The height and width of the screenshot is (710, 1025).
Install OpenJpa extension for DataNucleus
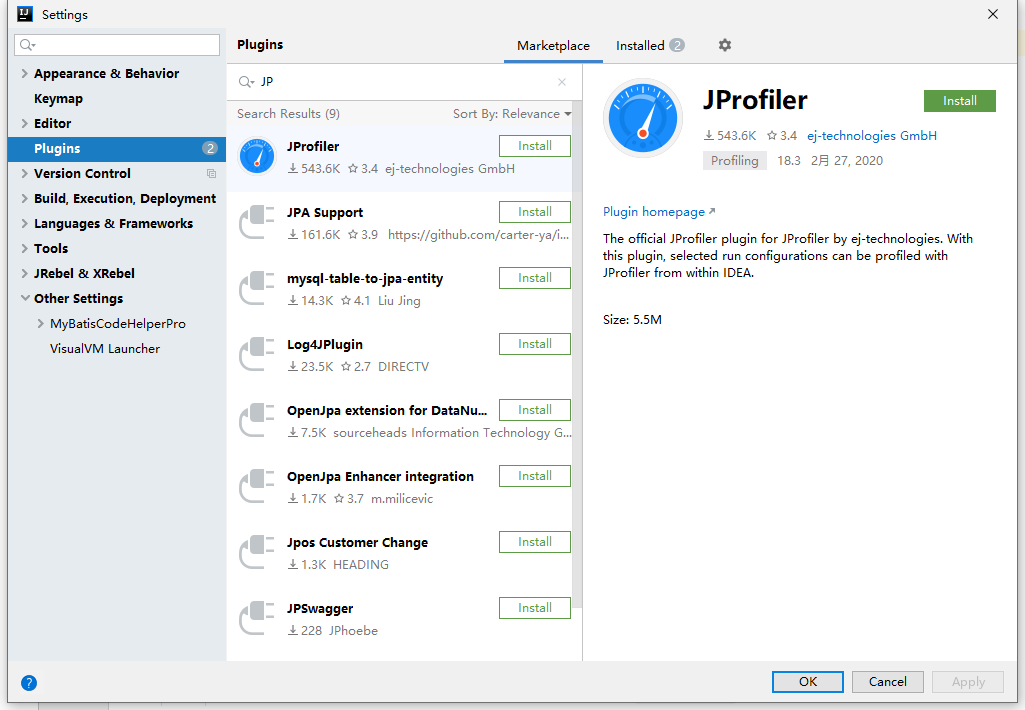coord(535,410)
